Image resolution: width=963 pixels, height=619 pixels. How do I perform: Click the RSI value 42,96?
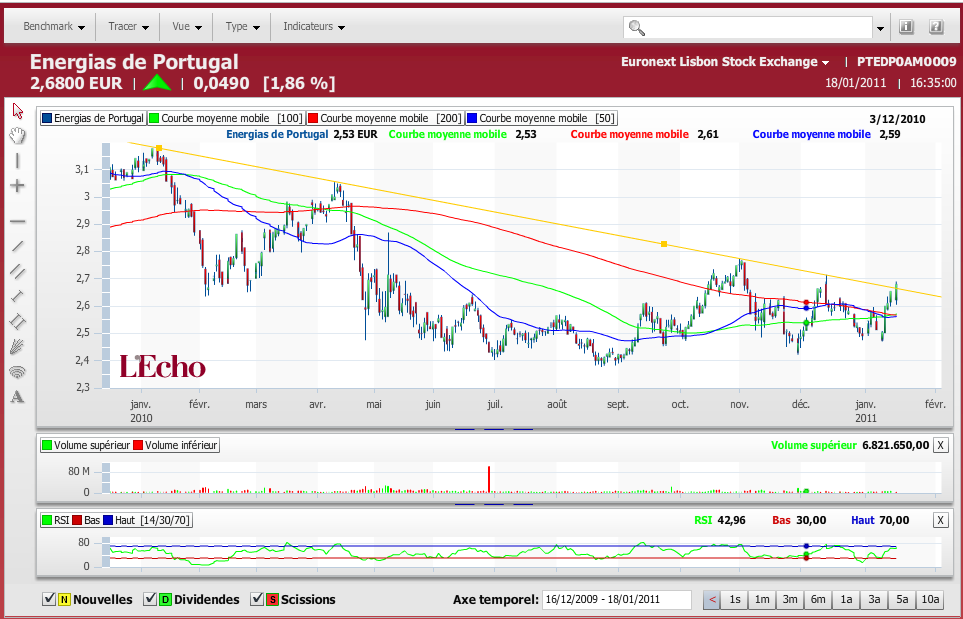(x=731, y=520)
